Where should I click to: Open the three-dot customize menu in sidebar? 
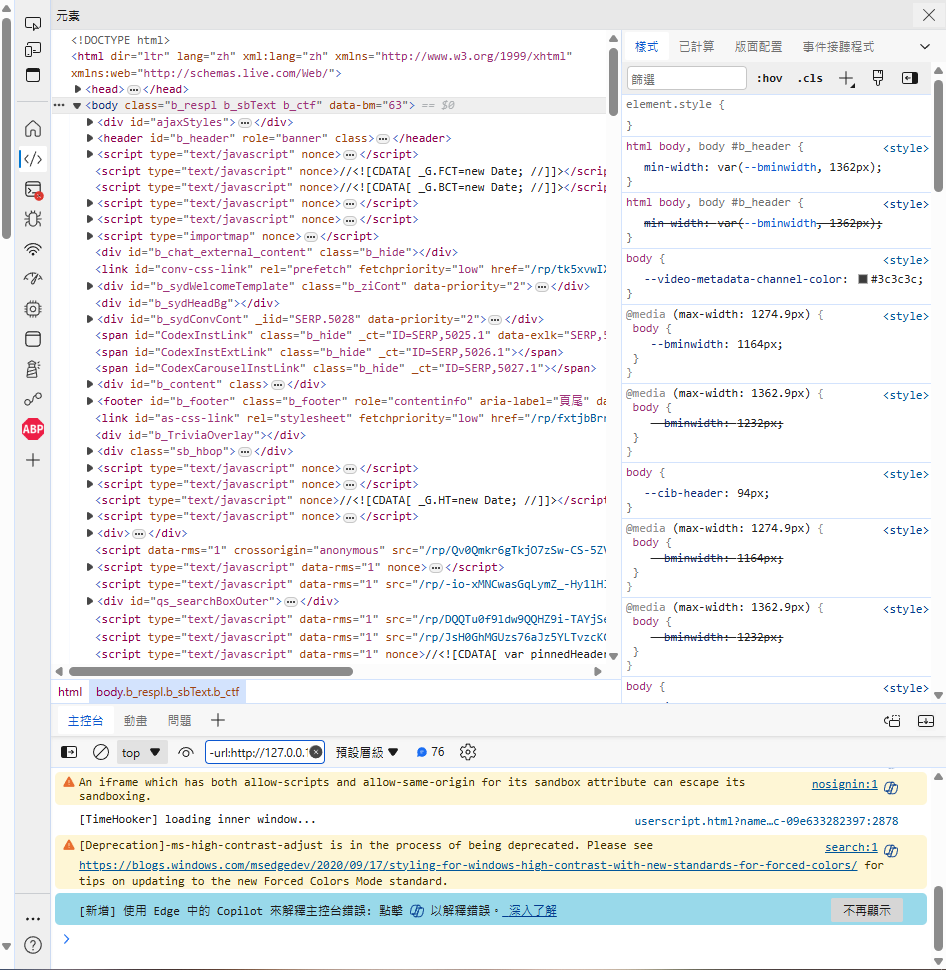pyautogui.click(x=33, y=919)
